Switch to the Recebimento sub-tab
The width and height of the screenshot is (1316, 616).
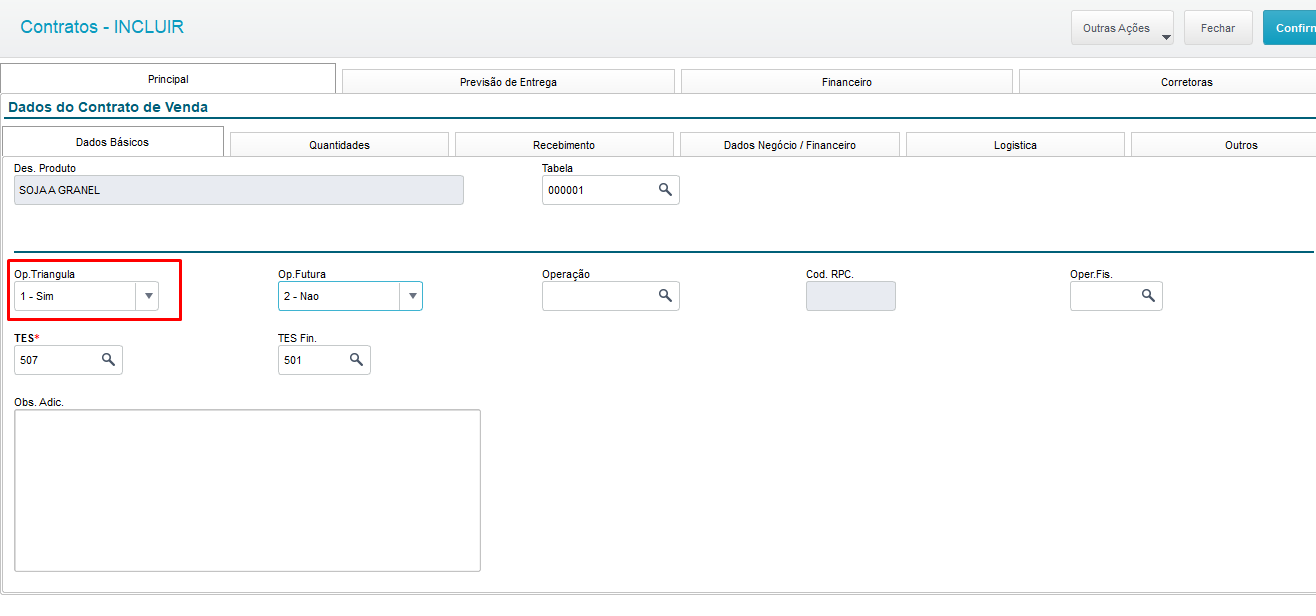(x=564, y=145)
